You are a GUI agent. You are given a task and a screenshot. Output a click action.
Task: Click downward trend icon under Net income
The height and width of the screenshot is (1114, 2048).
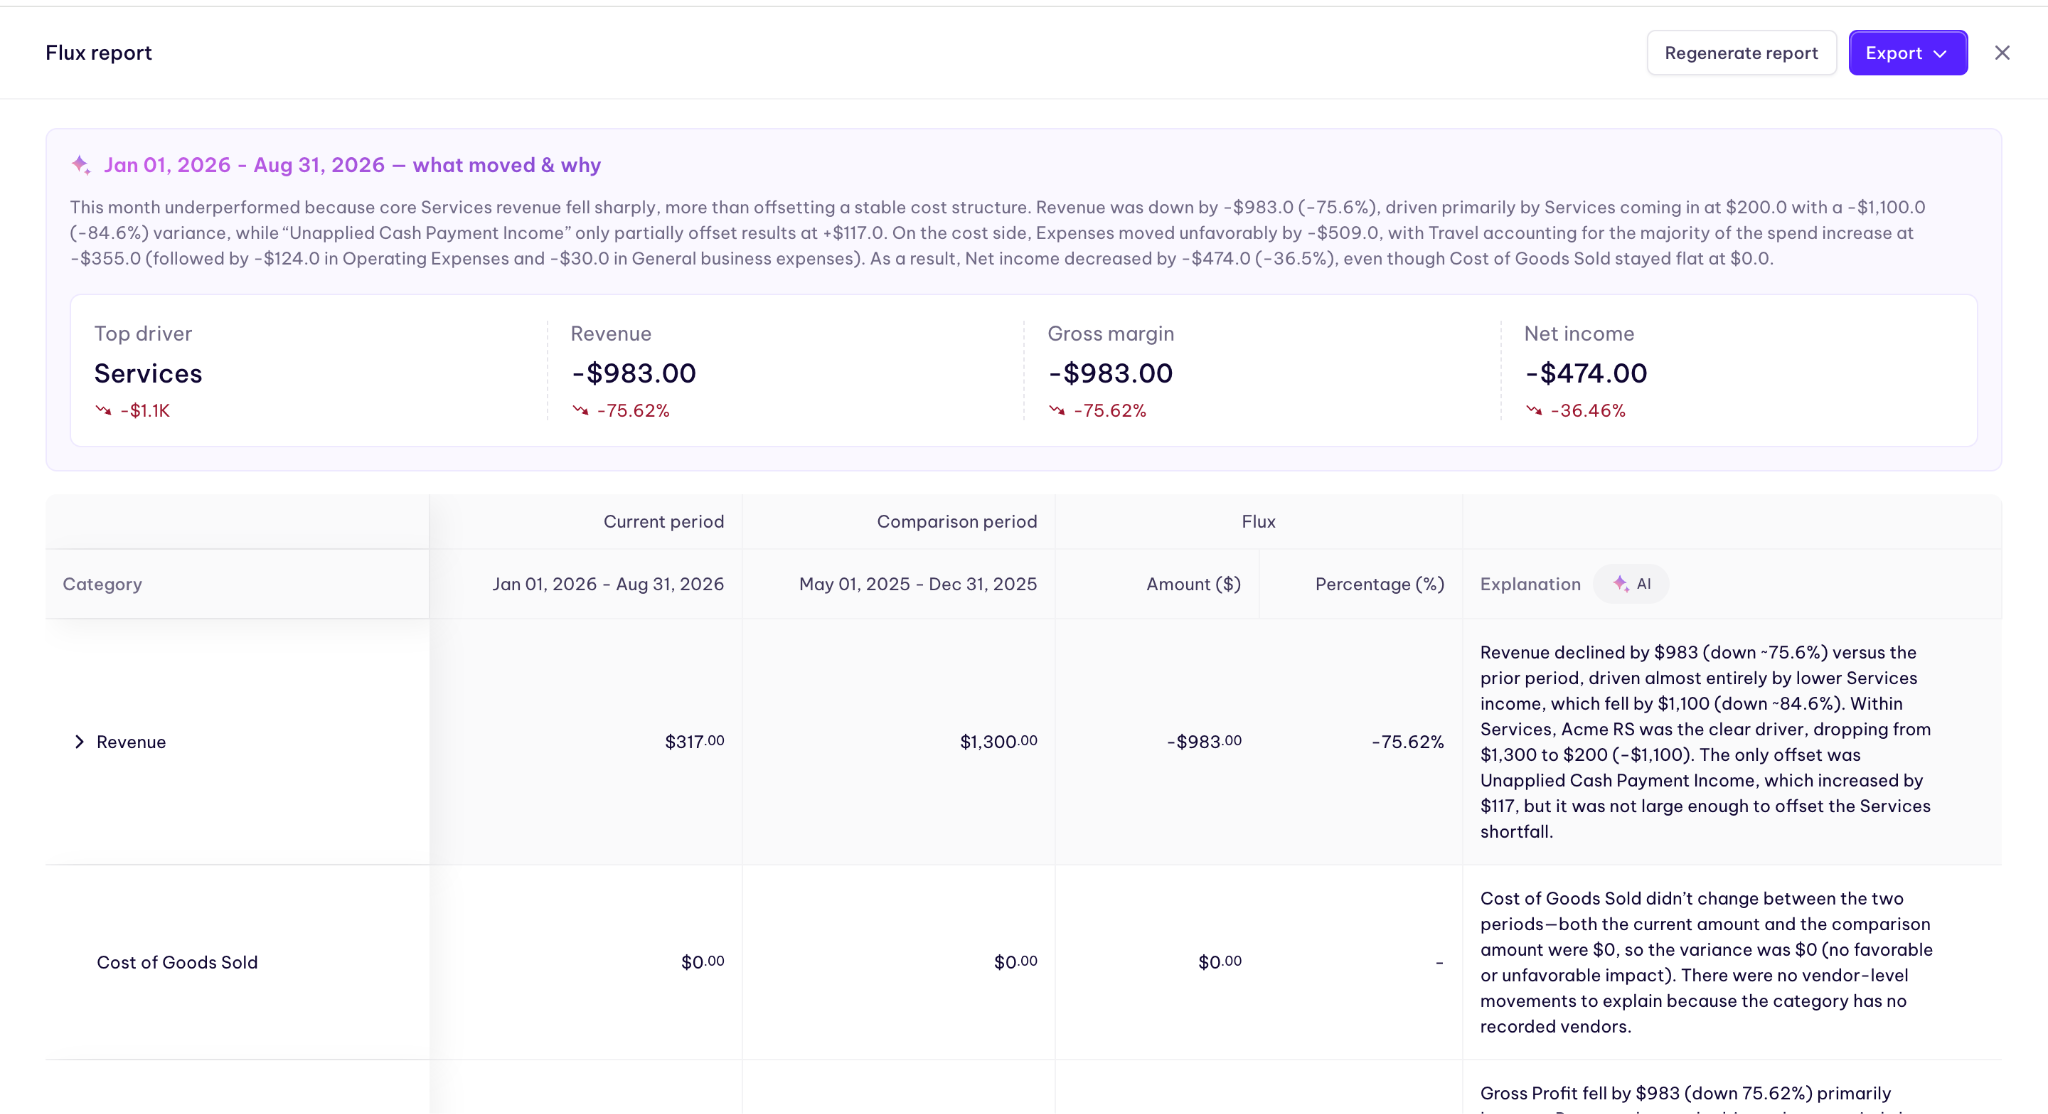[1534, 410]
